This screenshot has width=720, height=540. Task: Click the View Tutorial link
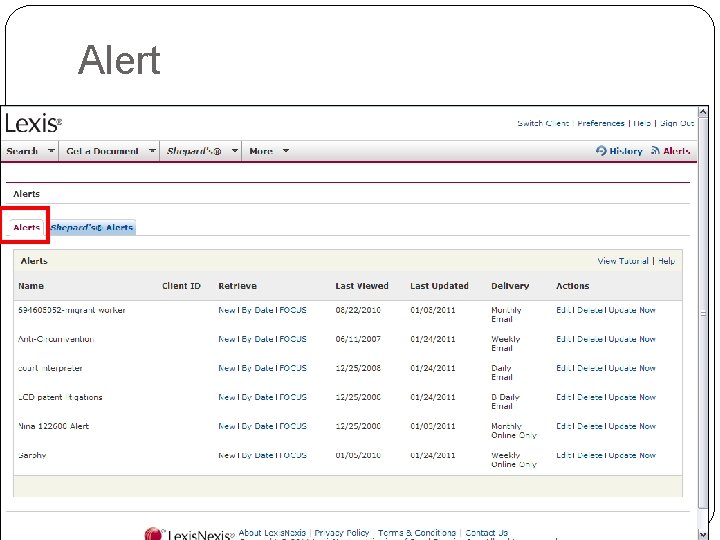623,261
